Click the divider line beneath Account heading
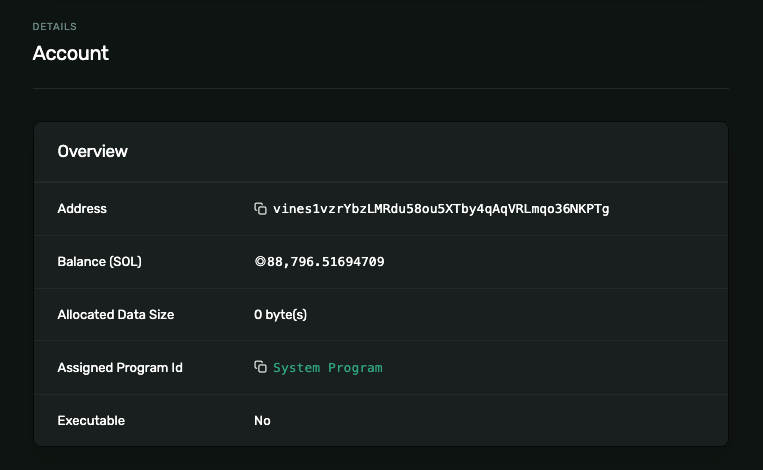 tap(381, 89)
